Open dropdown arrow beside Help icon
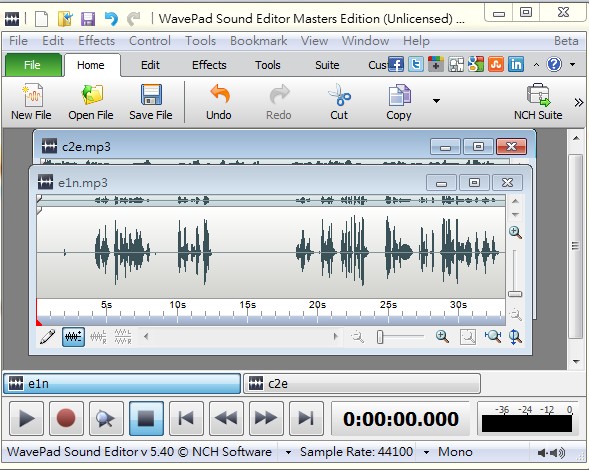 (572, 65)
